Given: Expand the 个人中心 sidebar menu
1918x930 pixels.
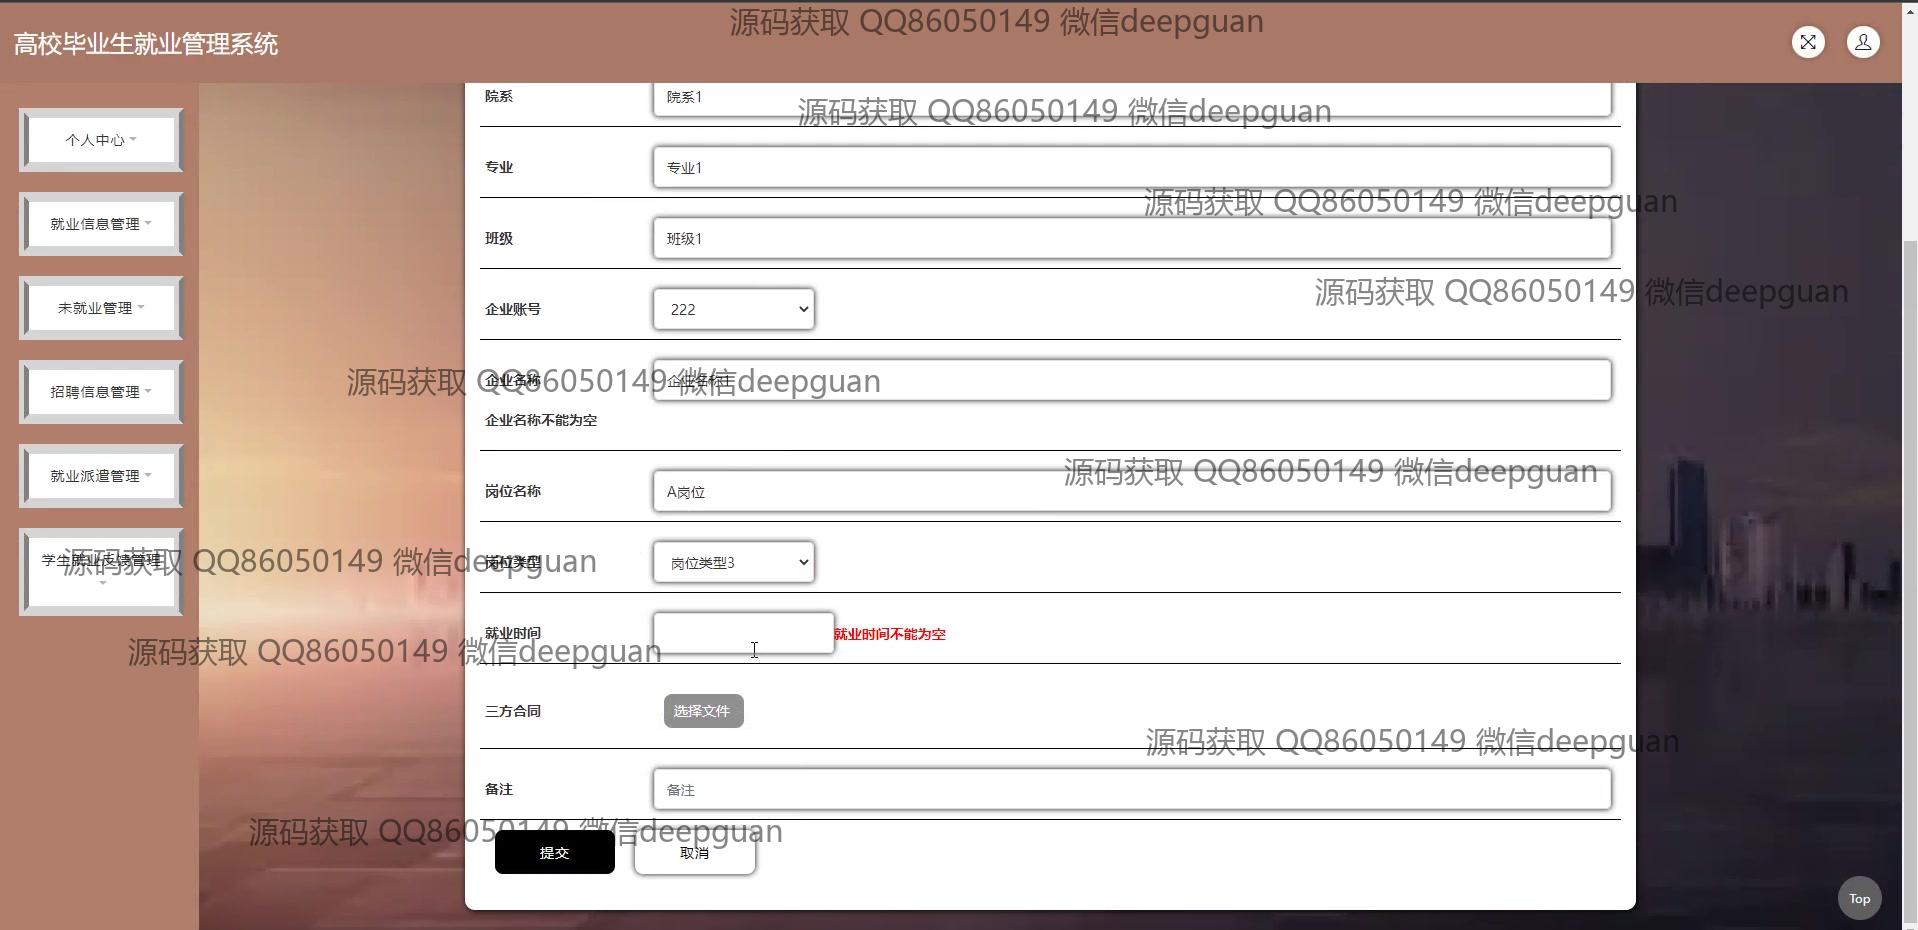Looking at the screenshot, I should click(x=101, y=140).
